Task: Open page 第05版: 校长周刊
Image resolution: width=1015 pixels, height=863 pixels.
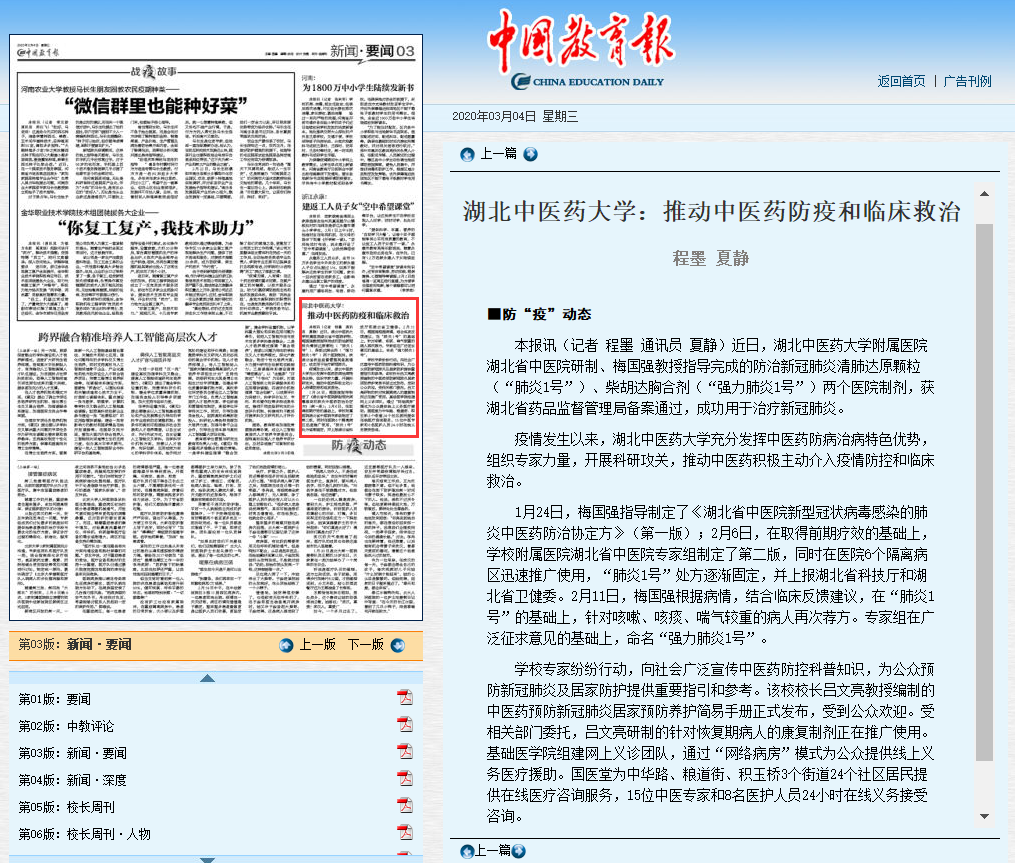Action: [x=67, y=807]
